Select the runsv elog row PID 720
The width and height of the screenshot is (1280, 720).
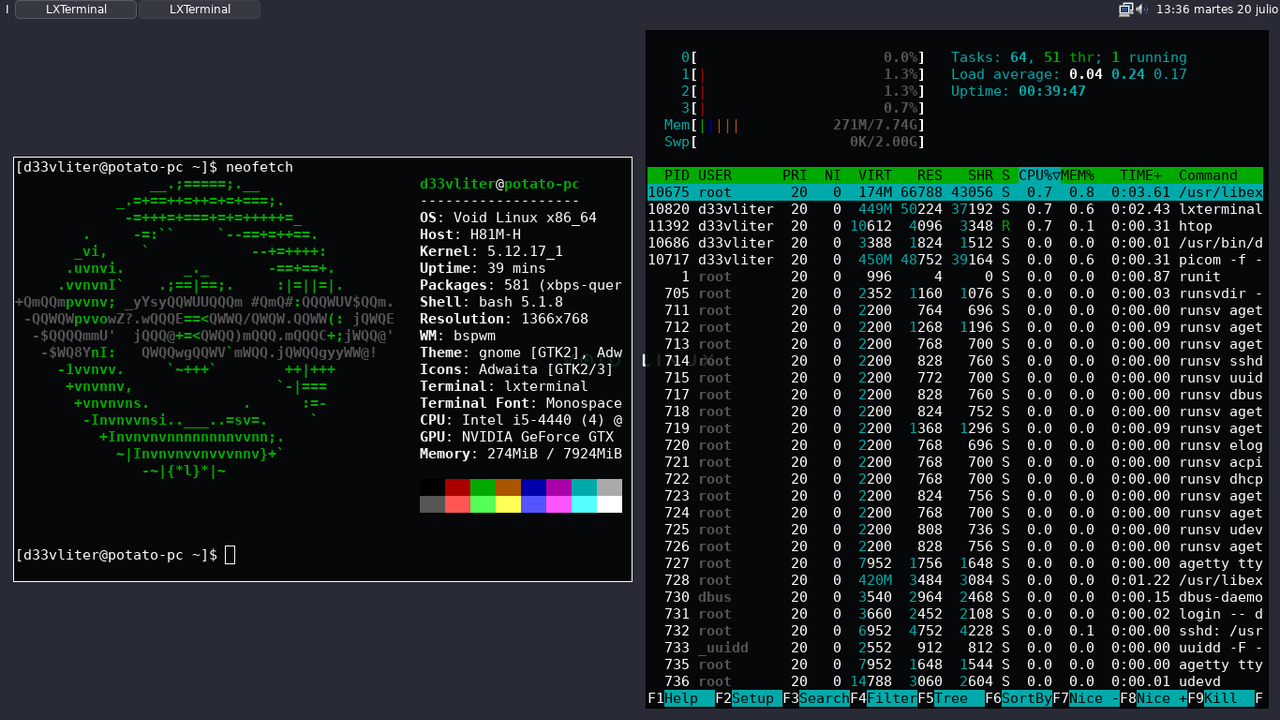955,445
